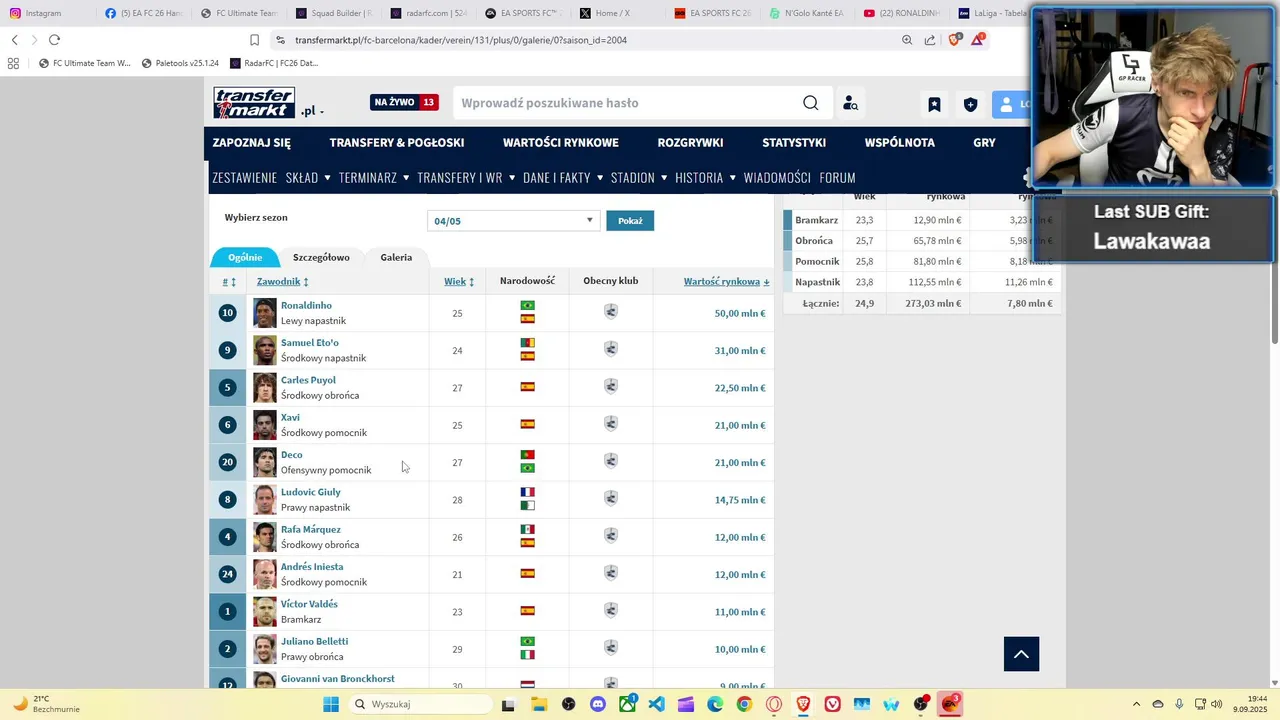Open the WARTOŚCI RYNKOWE menu
The width and height of the screenshot is (1280, 720).
point(561,143)
